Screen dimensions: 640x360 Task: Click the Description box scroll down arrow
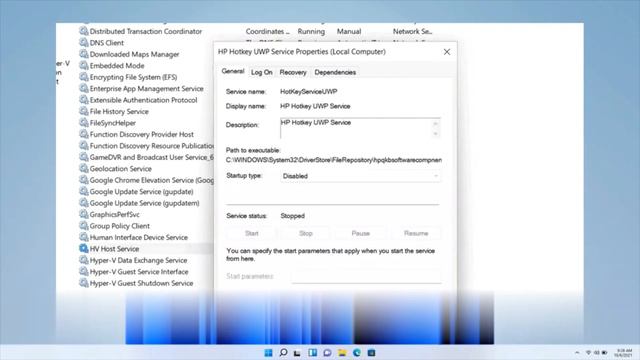tap(436, 134)
